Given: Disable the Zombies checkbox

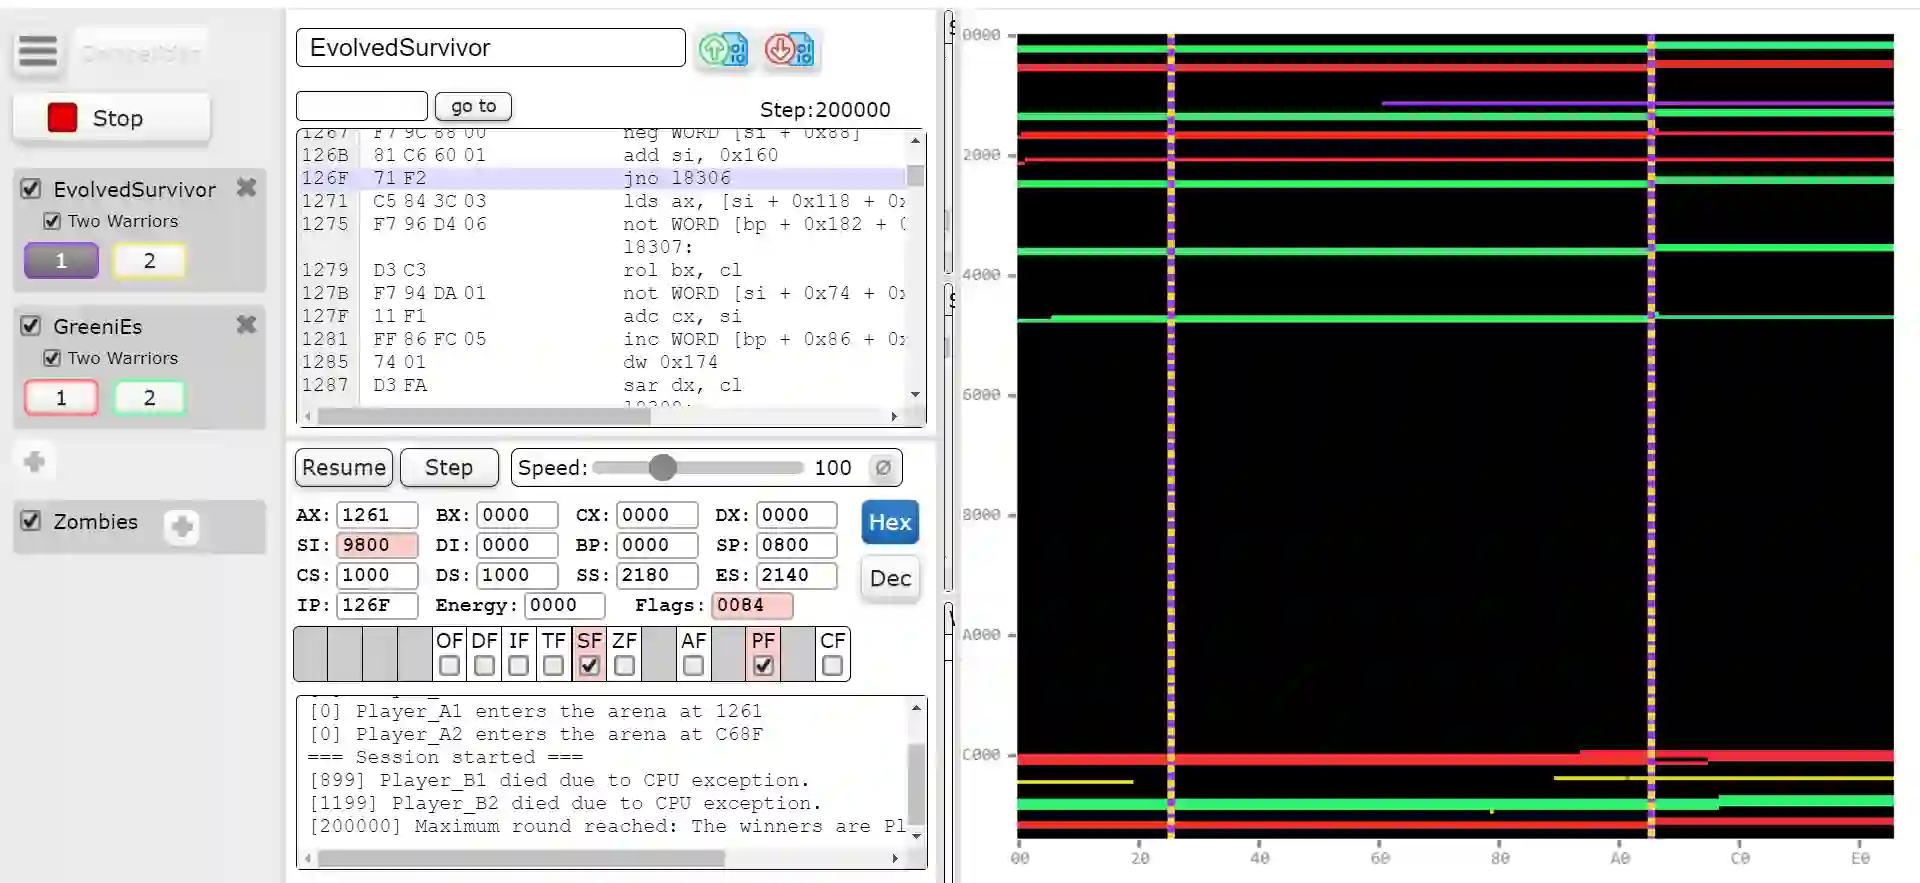Looking at the screenshot, I should click(x=32, y=521).
